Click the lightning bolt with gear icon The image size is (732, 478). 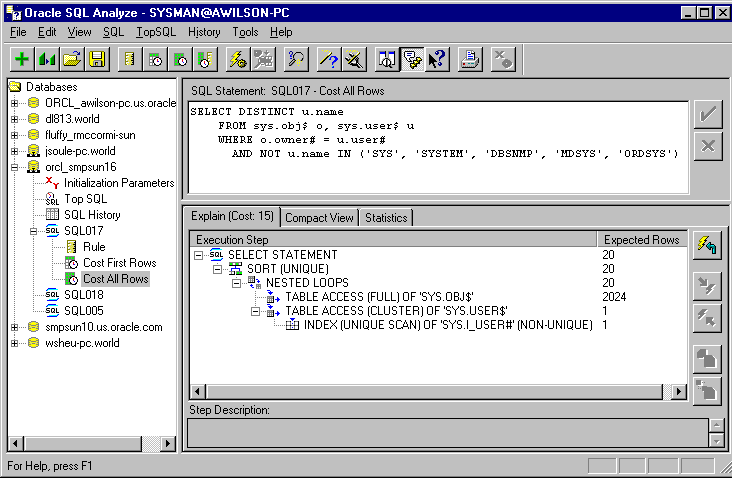238,59
